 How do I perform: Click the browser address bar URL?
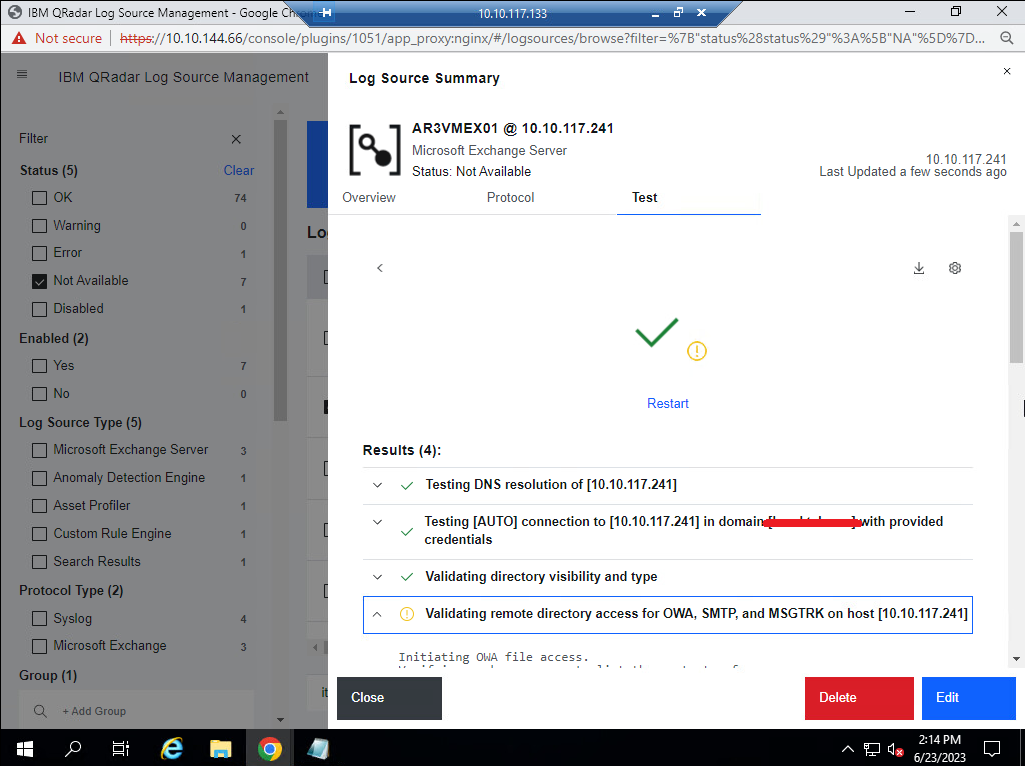click(x=552, y=38)
